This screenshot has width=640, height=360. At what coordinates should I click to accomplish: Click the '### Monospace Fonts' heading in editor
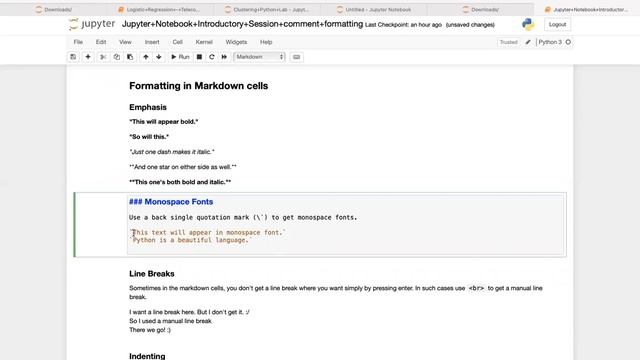pos(171,202)
